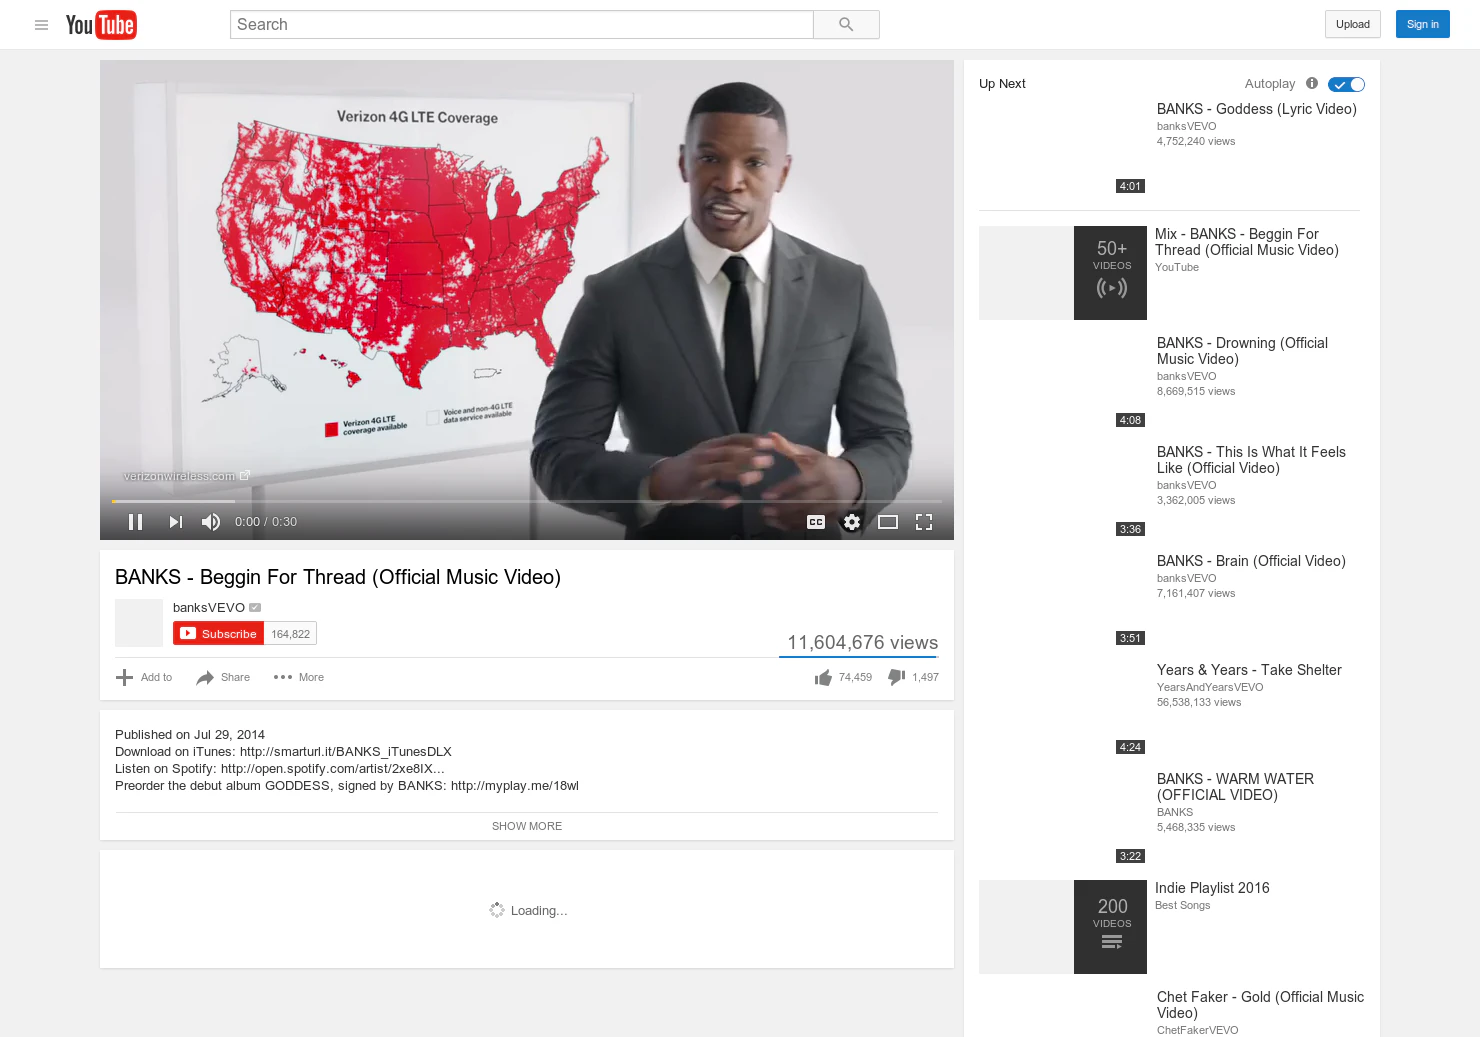Open BANKS - WARM WATER video

(x=1235, y=787)
